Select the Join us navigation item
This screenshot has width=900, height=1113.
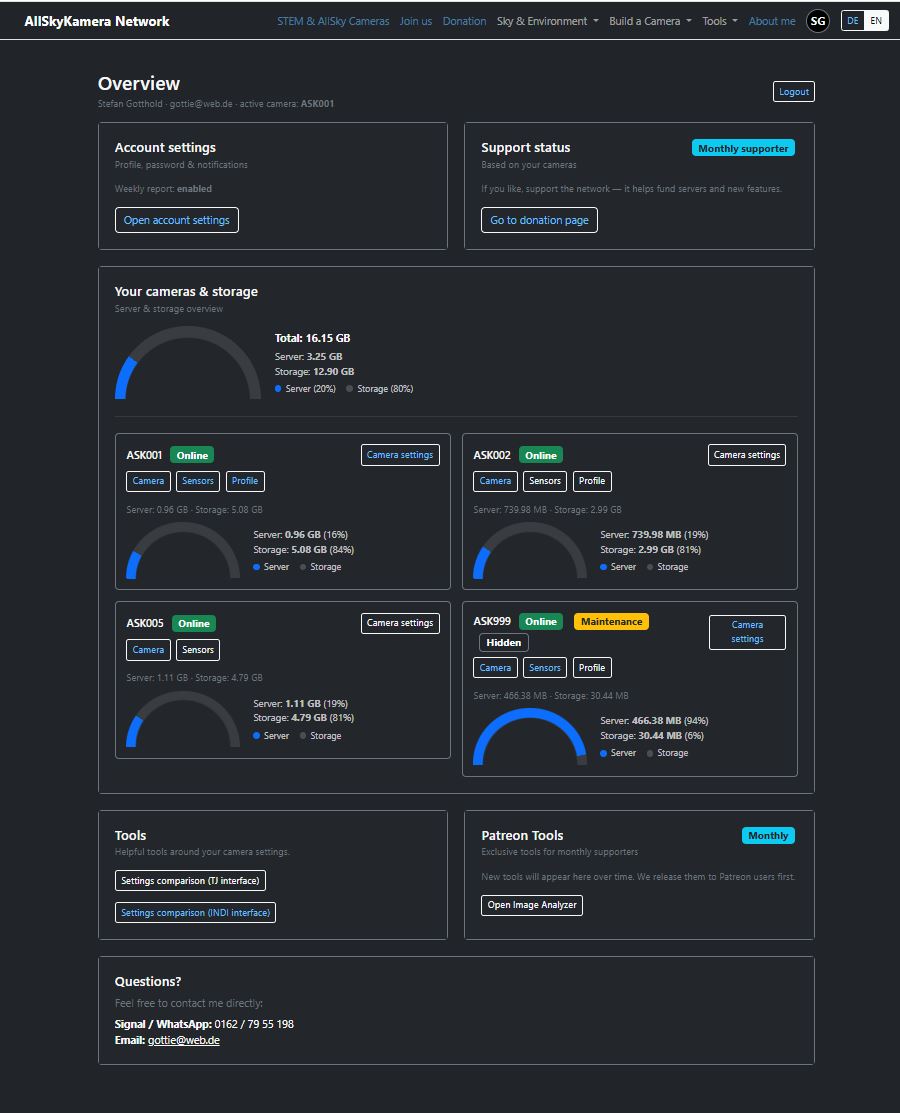coord(415,20)
